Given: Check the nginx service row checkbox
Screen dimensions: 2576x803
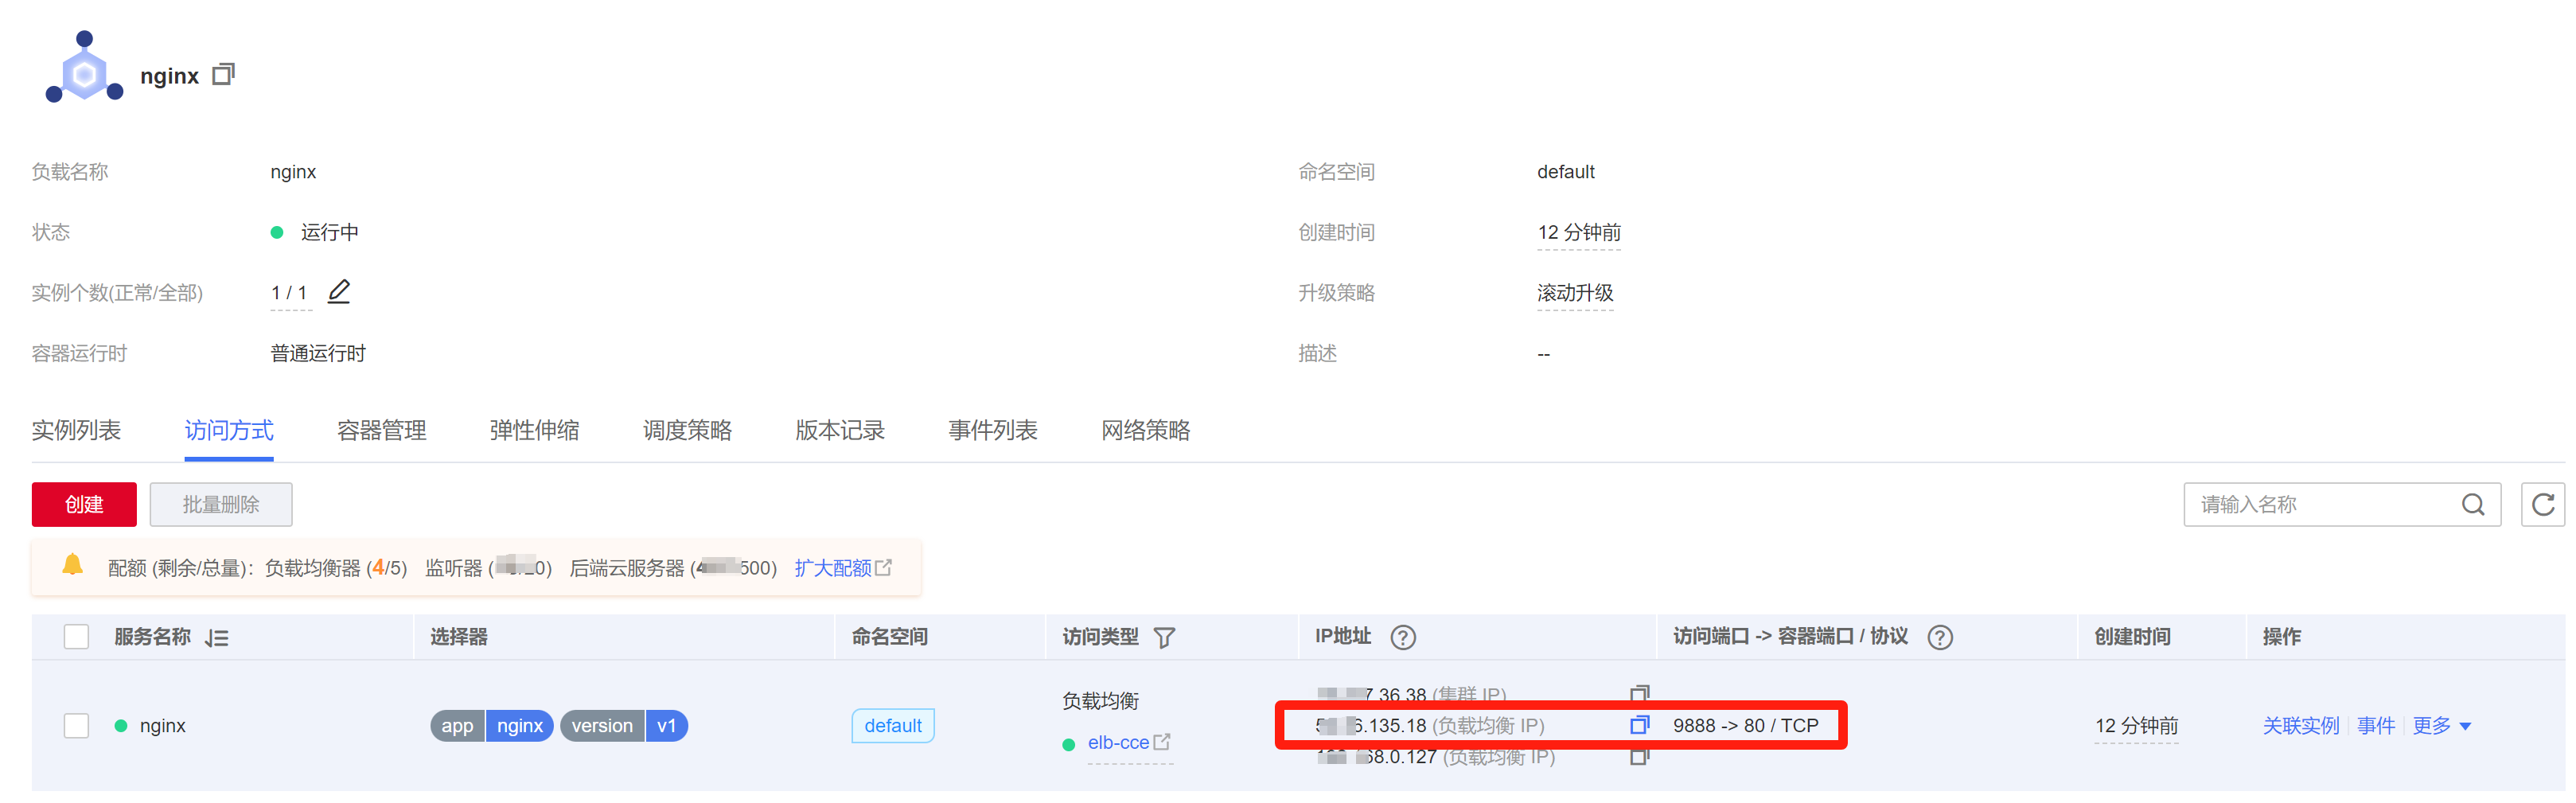Looking at the screenshot, I should pyautogui.click(x=76, y=725).
